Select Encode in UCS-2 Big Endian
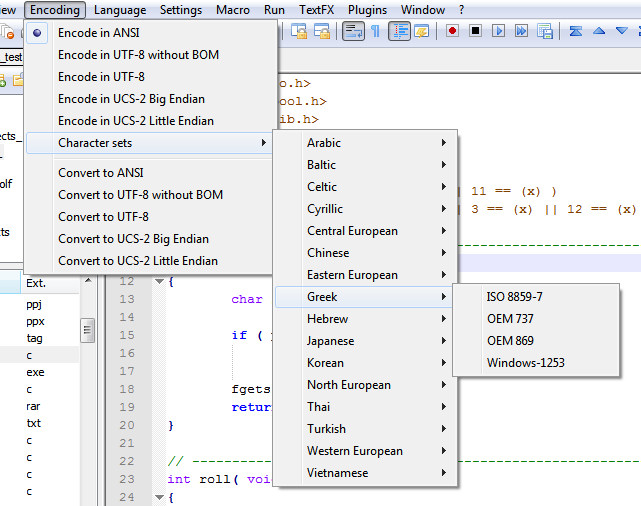The image size is (641, 506). point(150,99)
